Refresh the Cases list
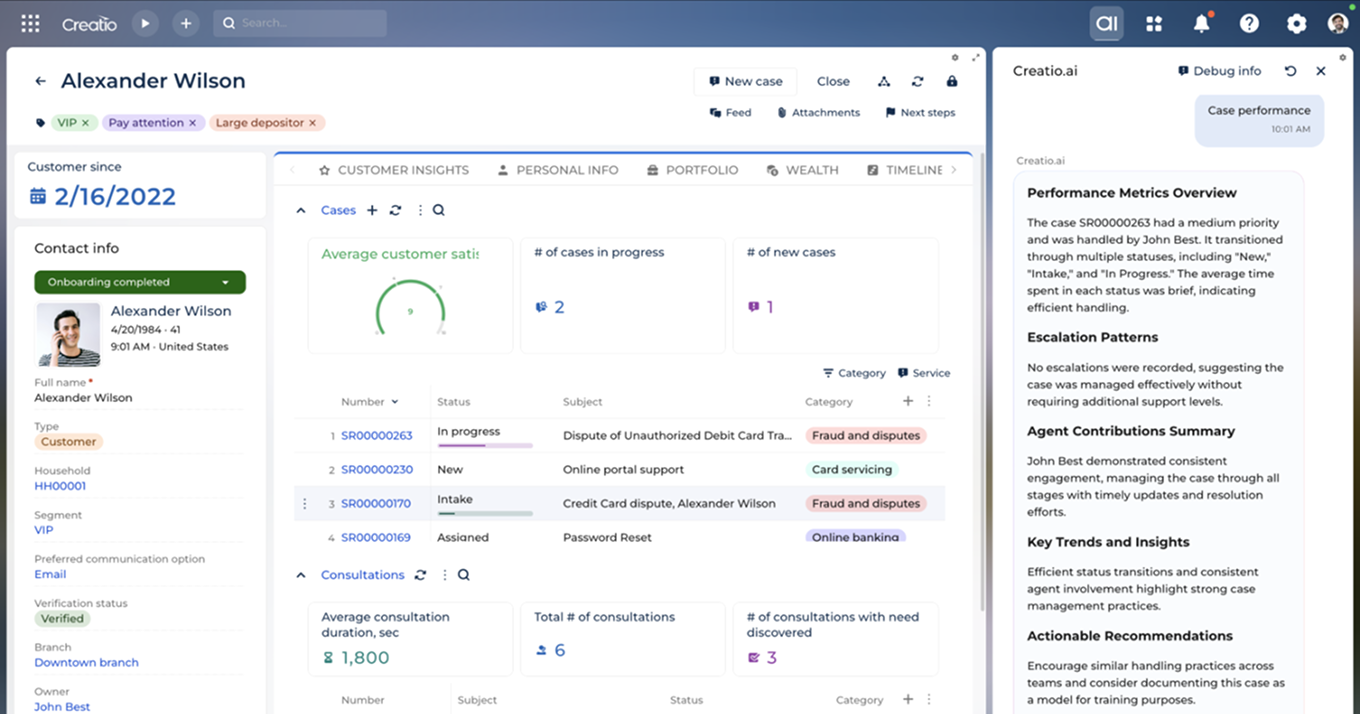This screenshot has height=714, width=1360. coord(394,210)
